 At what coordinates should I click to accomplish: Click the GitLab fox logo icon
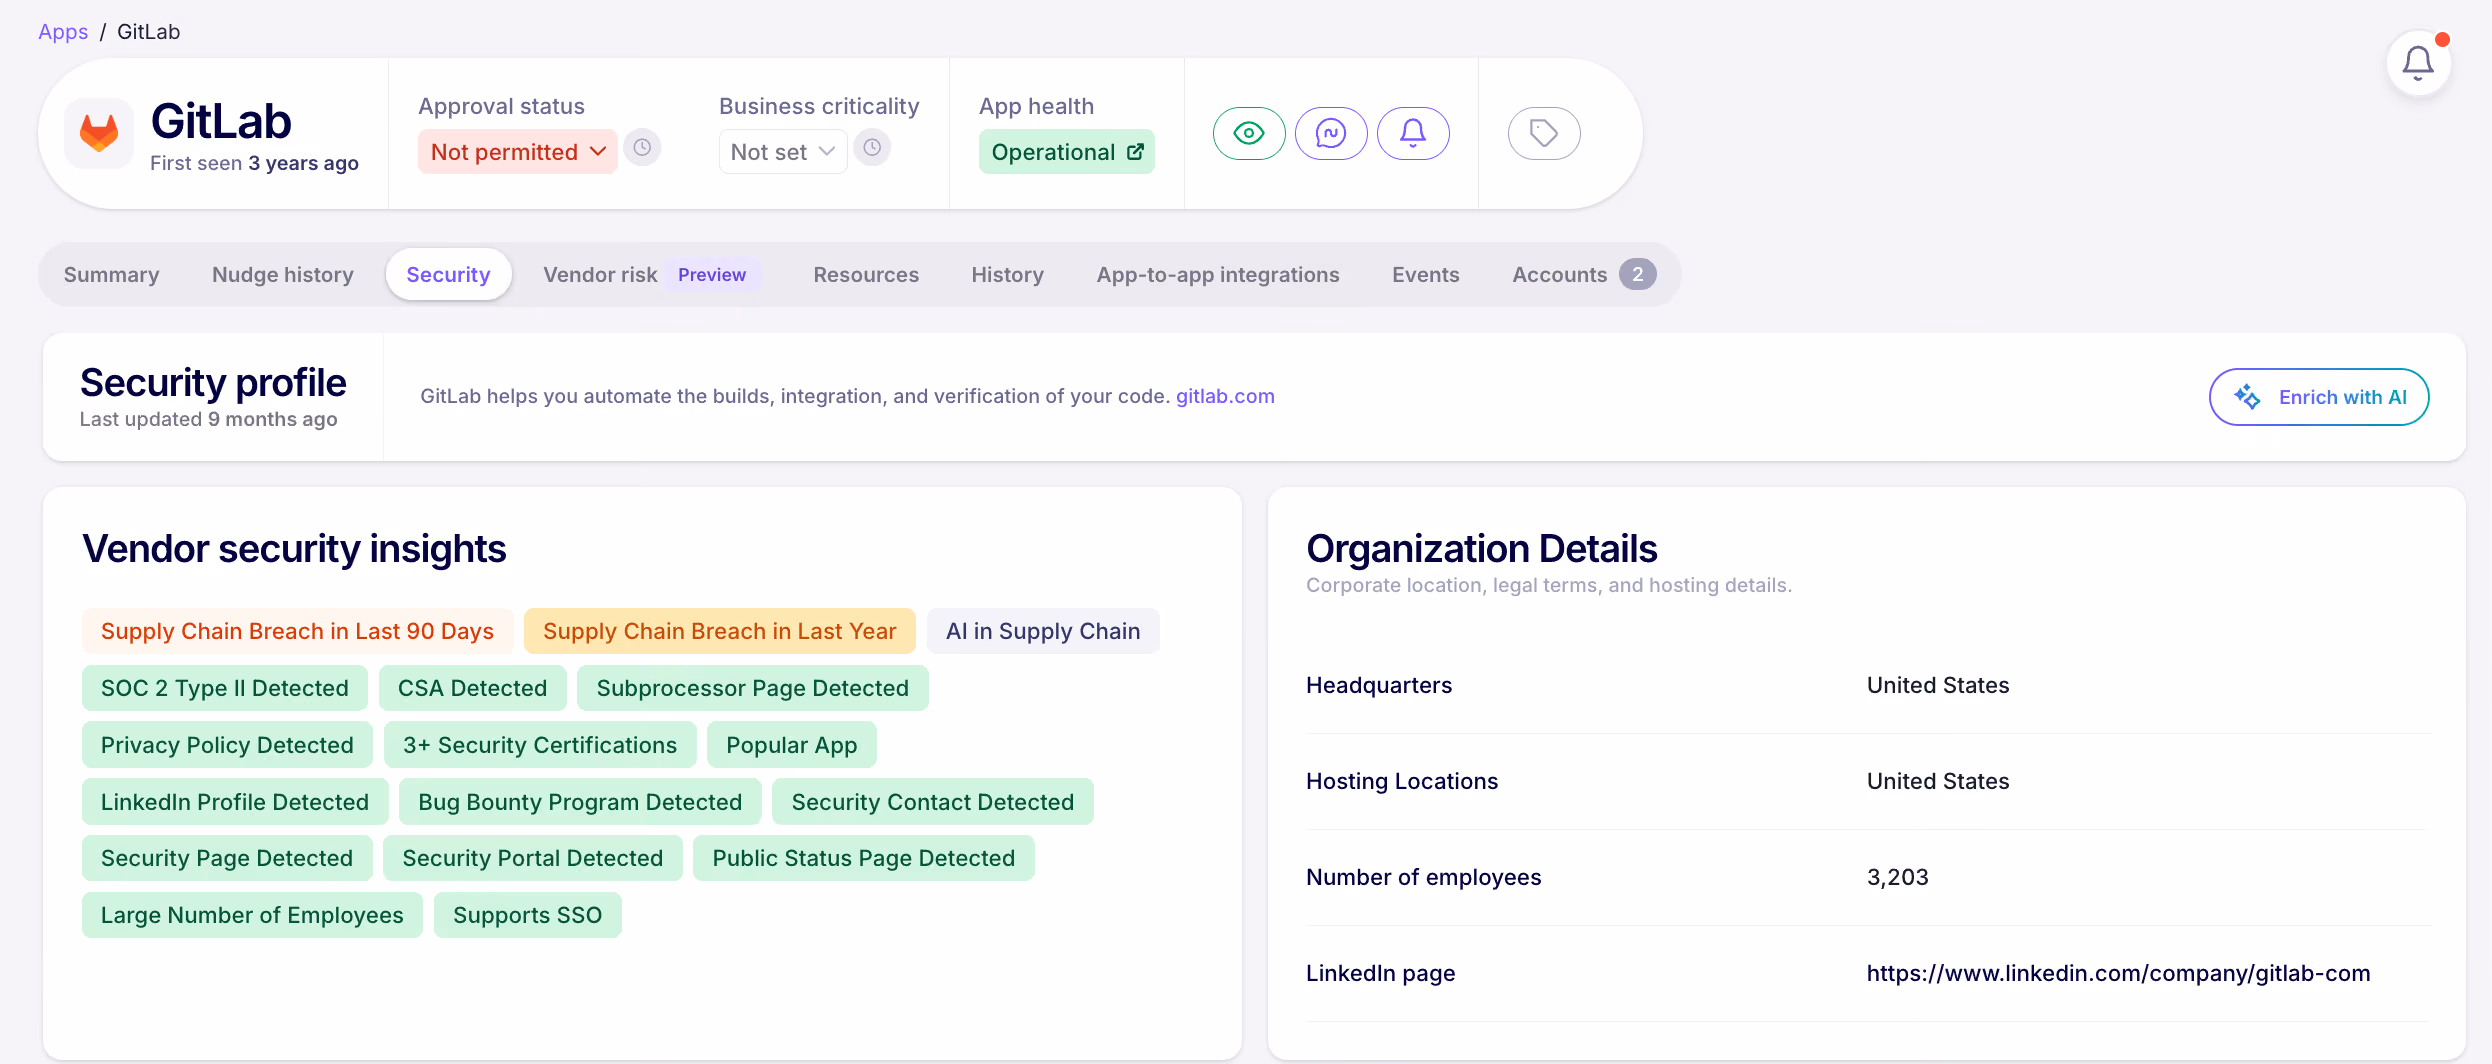pos(99,133)
